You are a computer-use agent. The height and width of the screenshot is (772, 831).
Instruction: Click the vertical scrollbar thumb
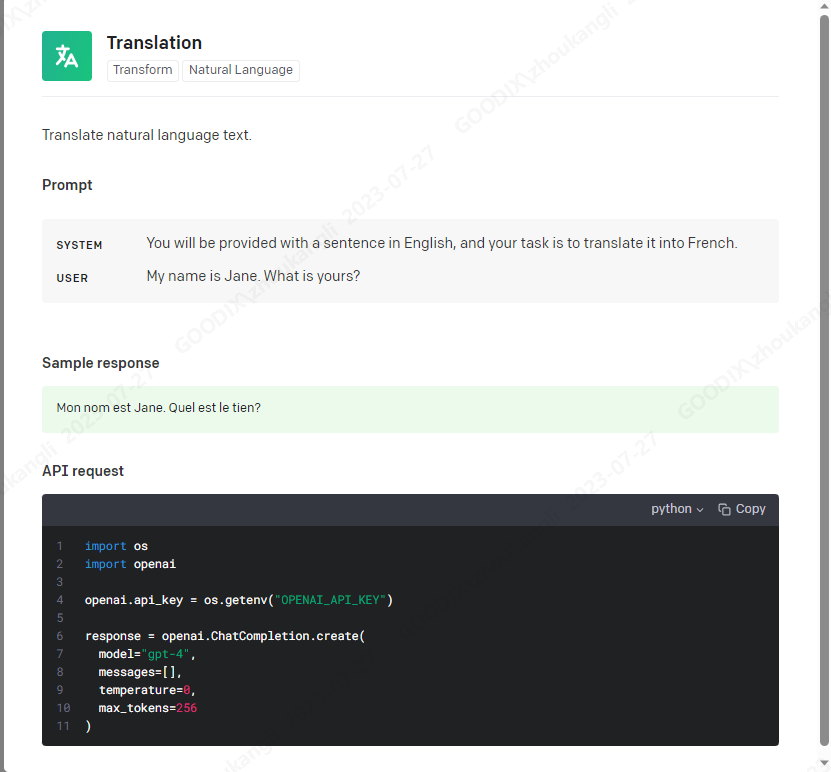click(825, 380)
